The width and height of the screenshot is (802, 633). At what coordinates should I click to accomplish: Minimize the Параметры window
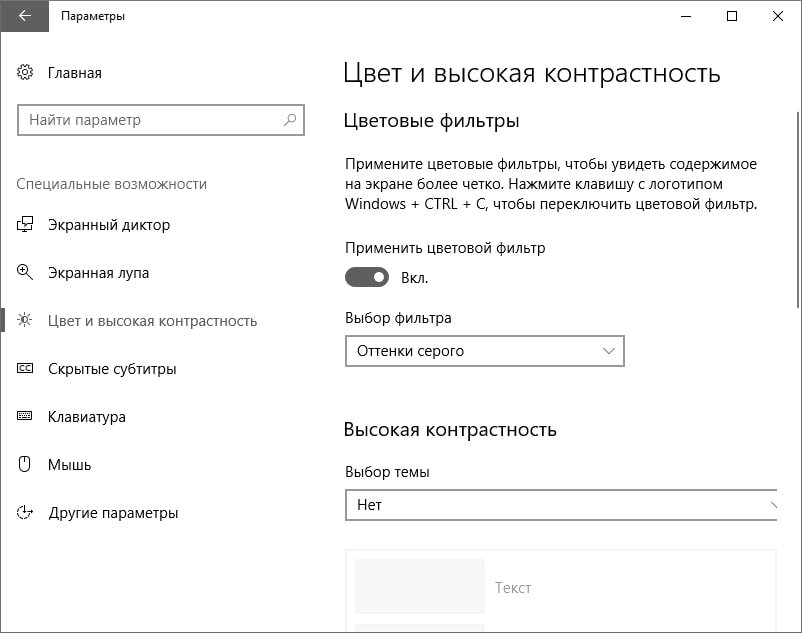point(686,16)
